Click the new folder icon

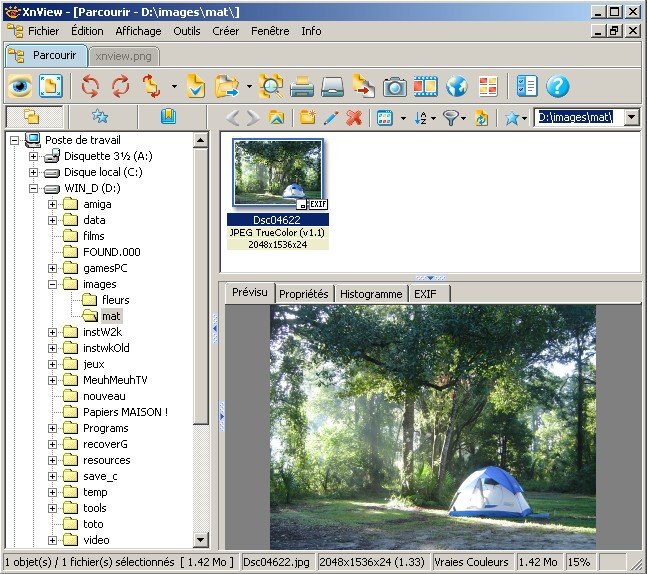pos(308,118)
